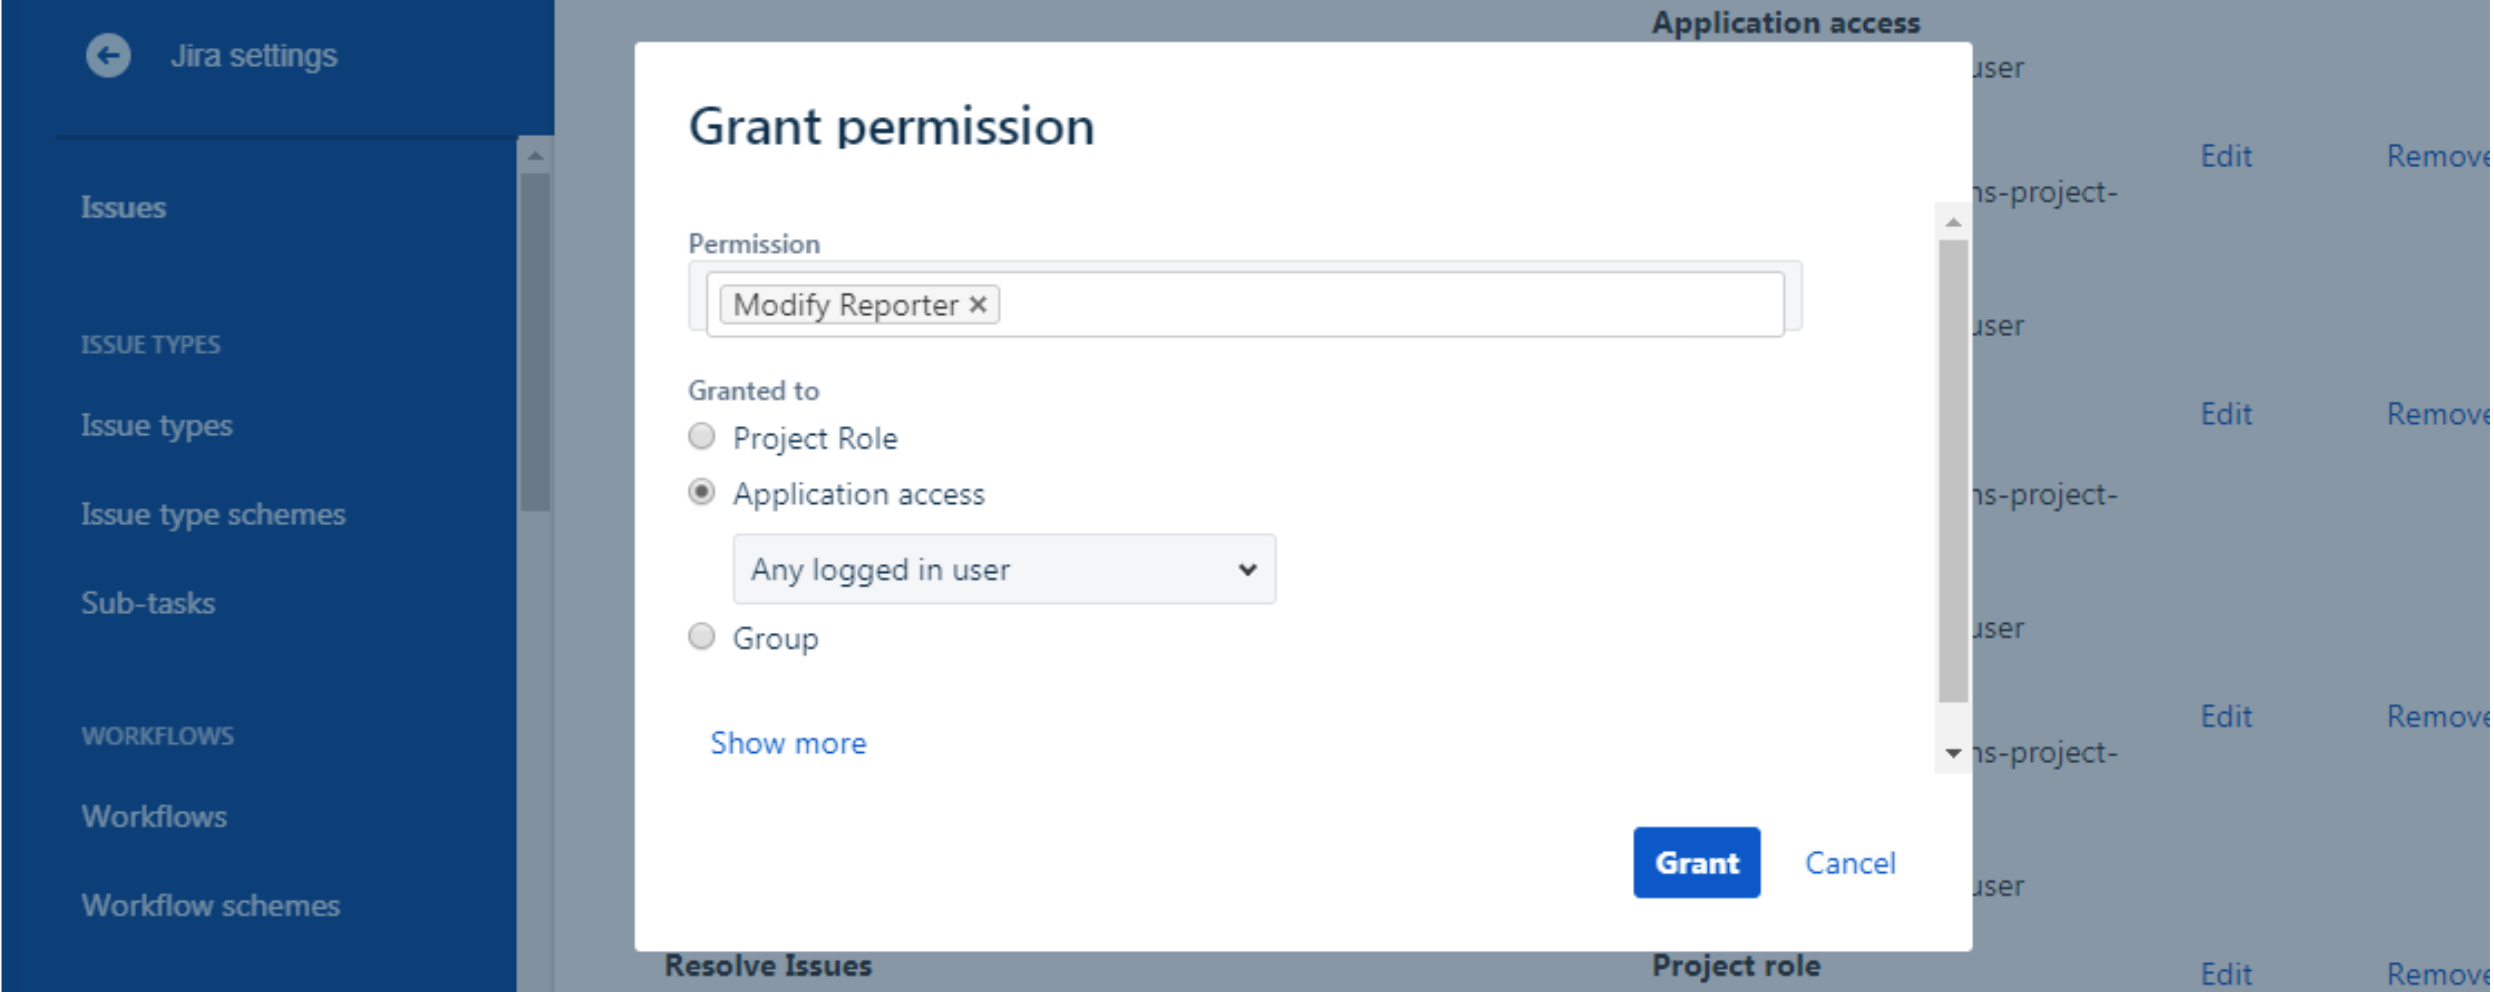Click the ISSUE TYPES section heading
The width and height of the screenshot is (2494, 992).
pos(151,345)
